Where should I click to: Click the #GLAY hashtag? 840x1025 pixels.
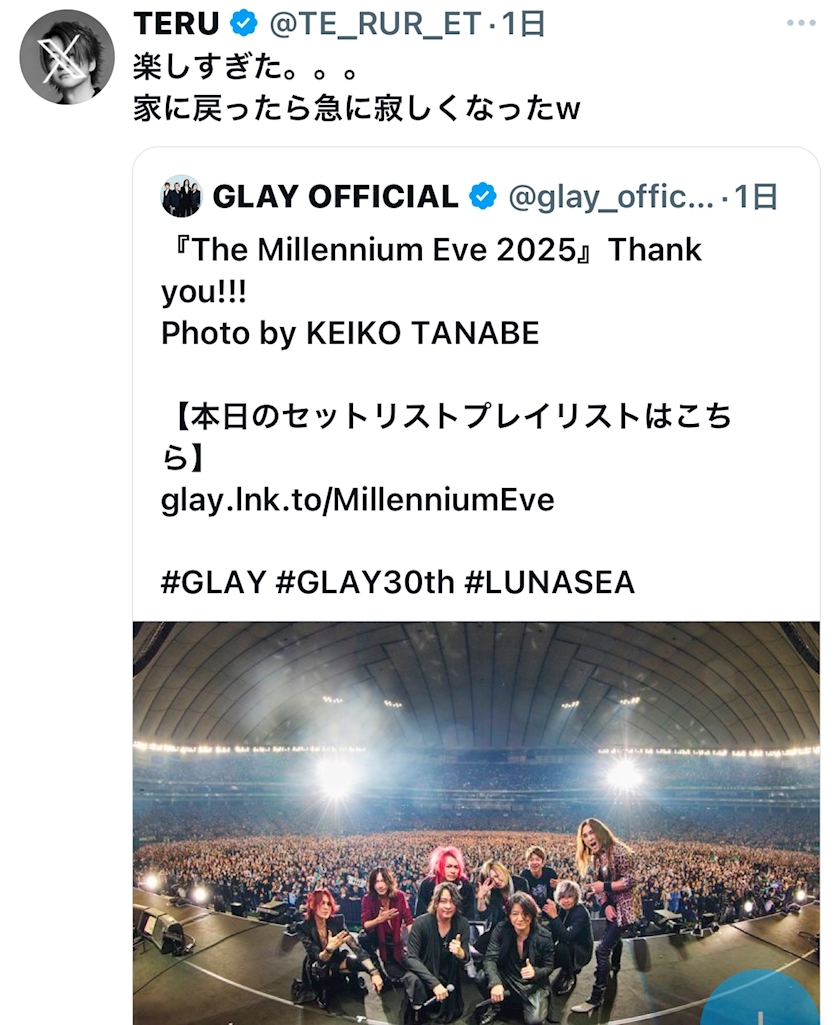pyautogui.click(x=213, y=582)
